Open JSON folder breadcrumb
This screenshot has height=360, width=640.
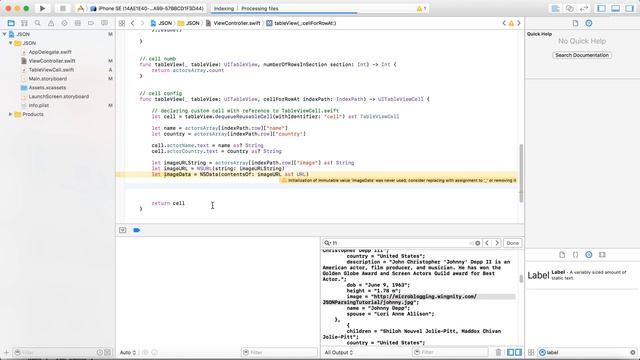tap(189, 23)
